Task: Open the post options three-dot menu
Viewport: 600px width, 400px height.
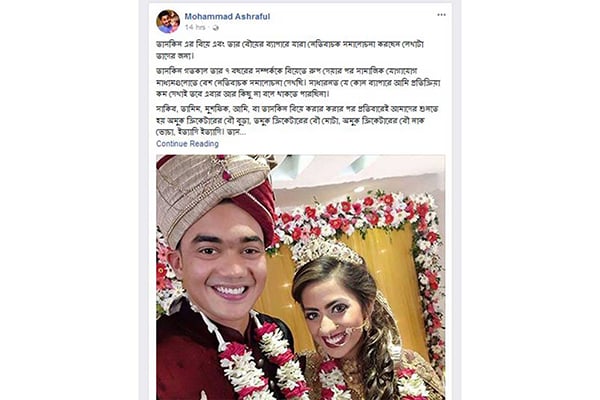Action: [441, 15]
